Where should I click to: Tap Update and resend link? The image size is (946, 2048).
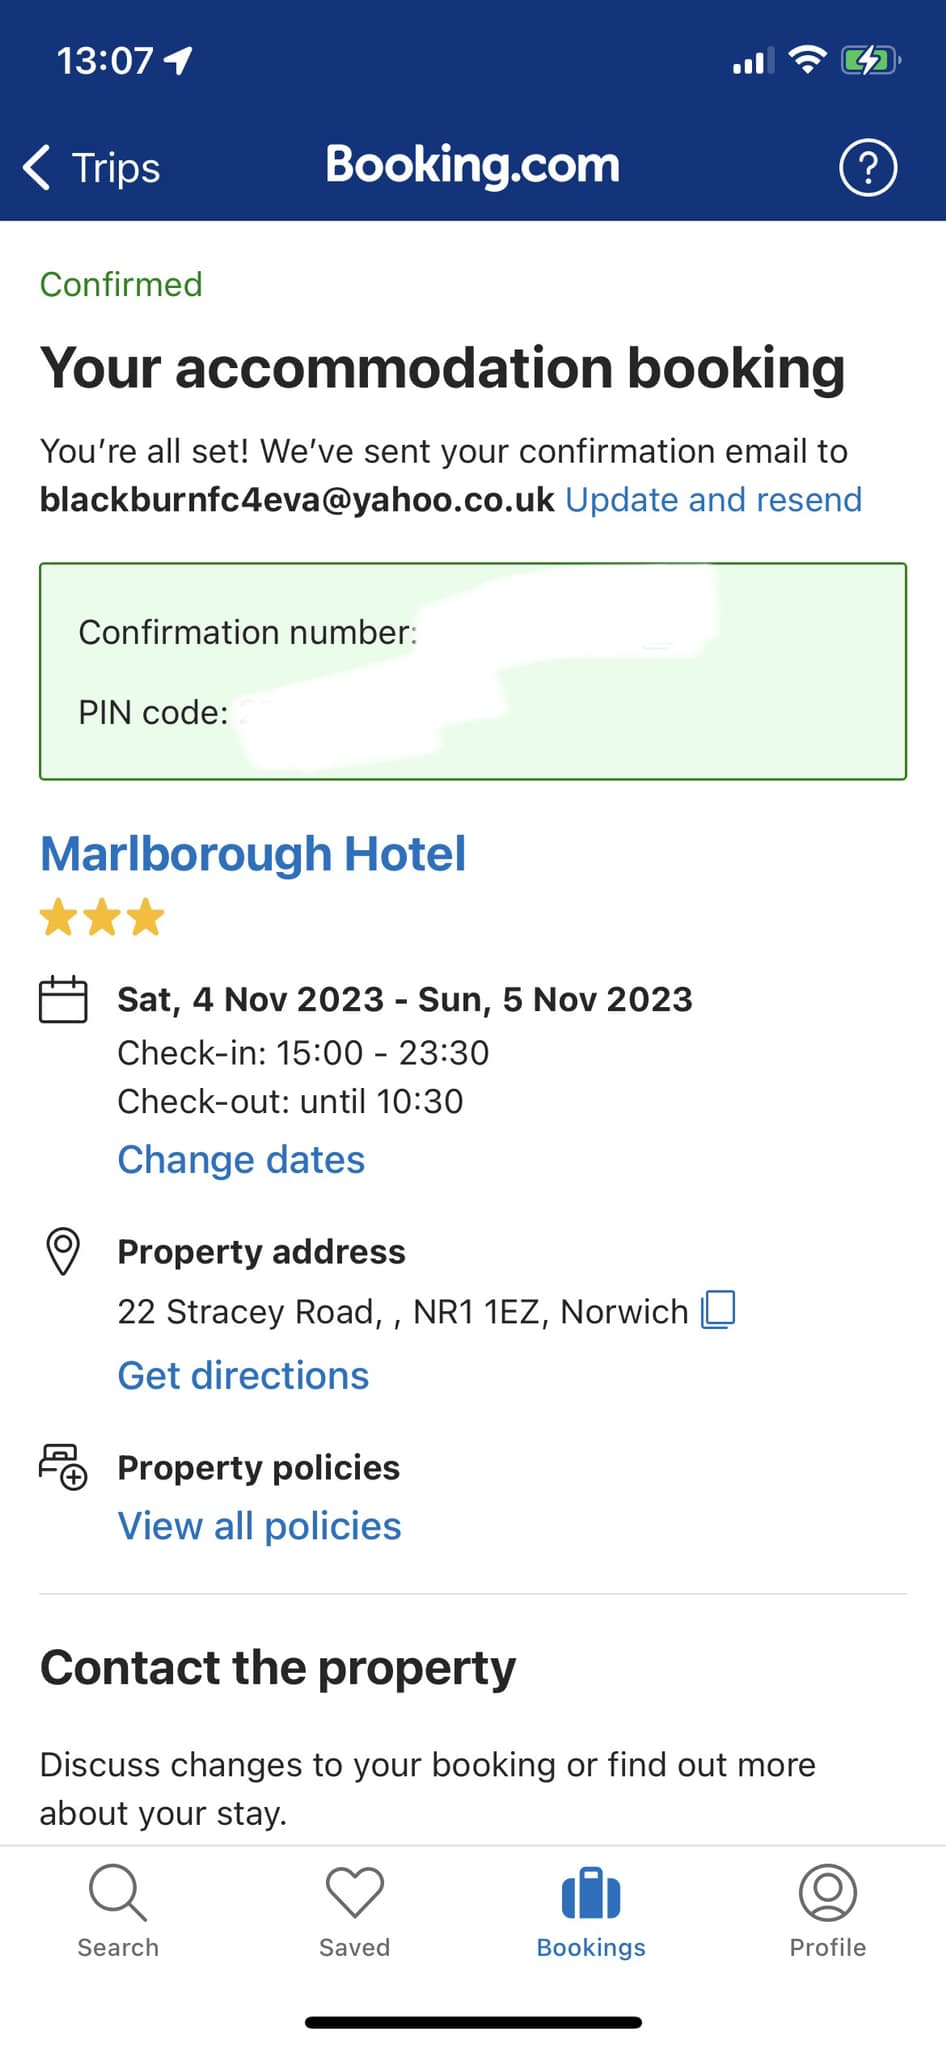coord(714,499)
